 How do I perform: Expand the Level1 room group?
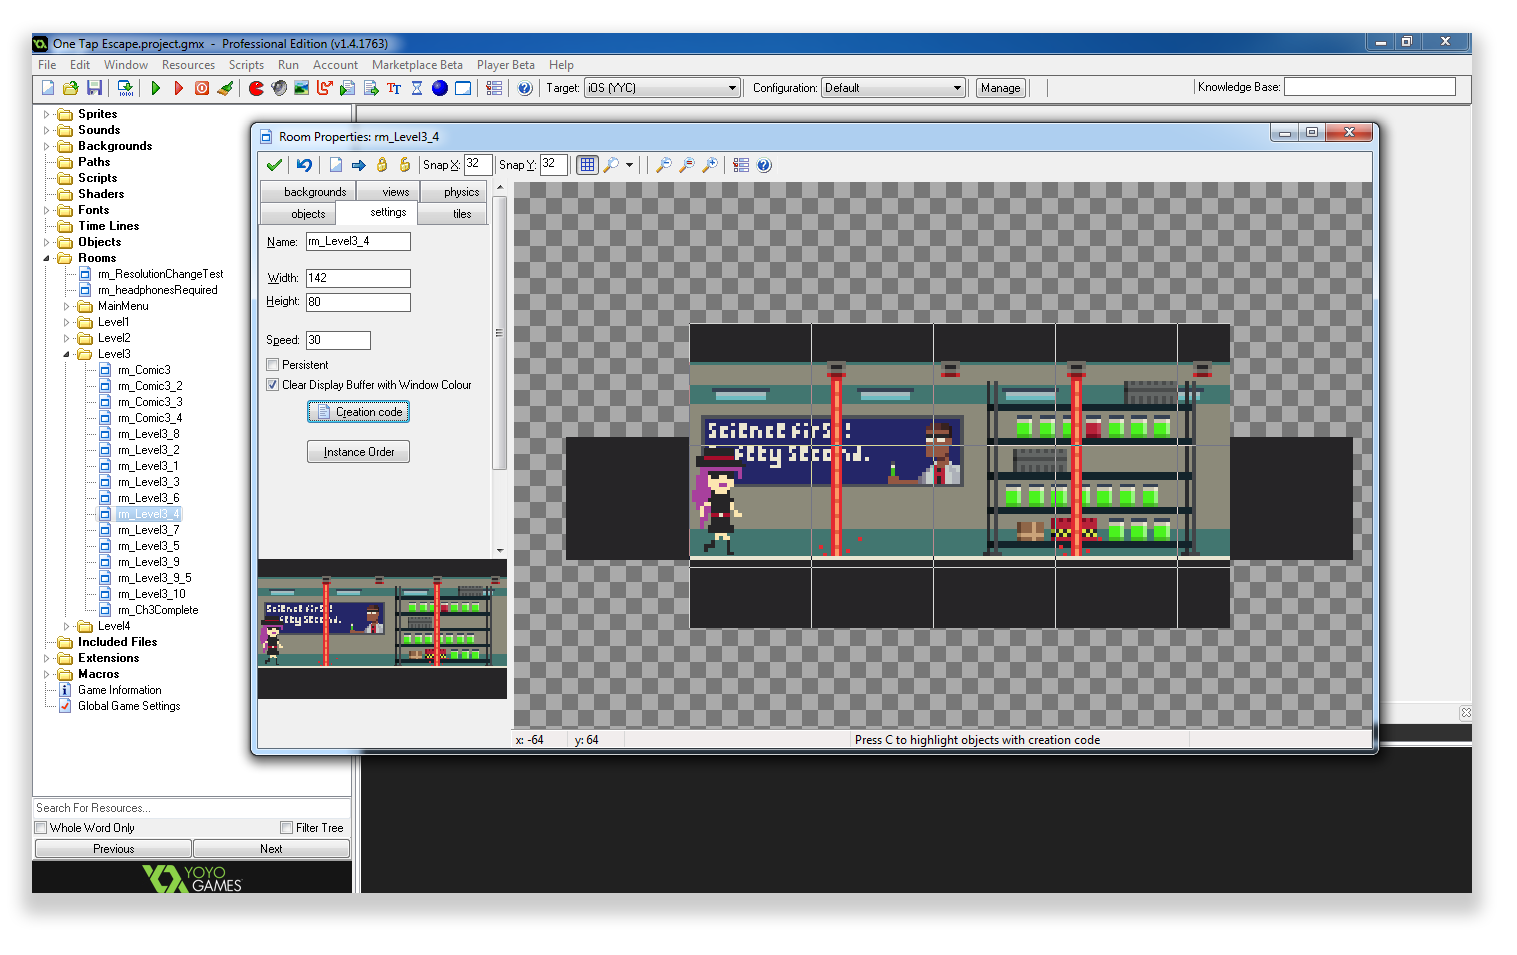point(66,322)
